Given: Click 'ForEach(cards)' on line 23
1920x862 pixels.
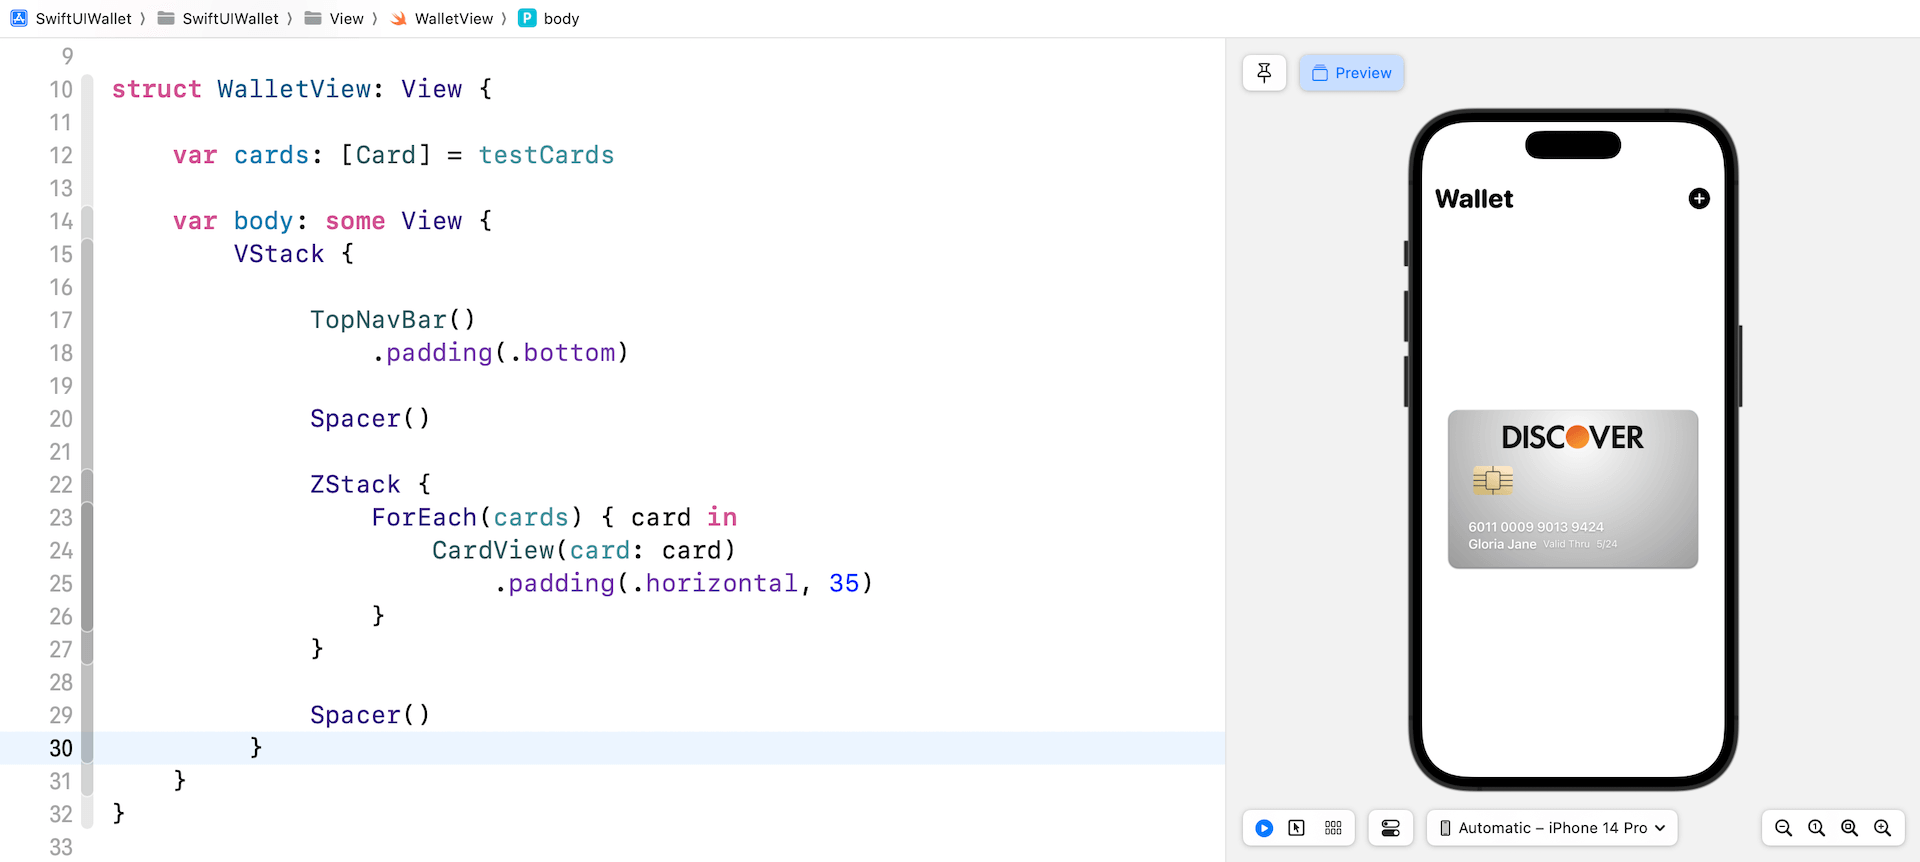Looking at the screenshot, I should click(477, 518).
